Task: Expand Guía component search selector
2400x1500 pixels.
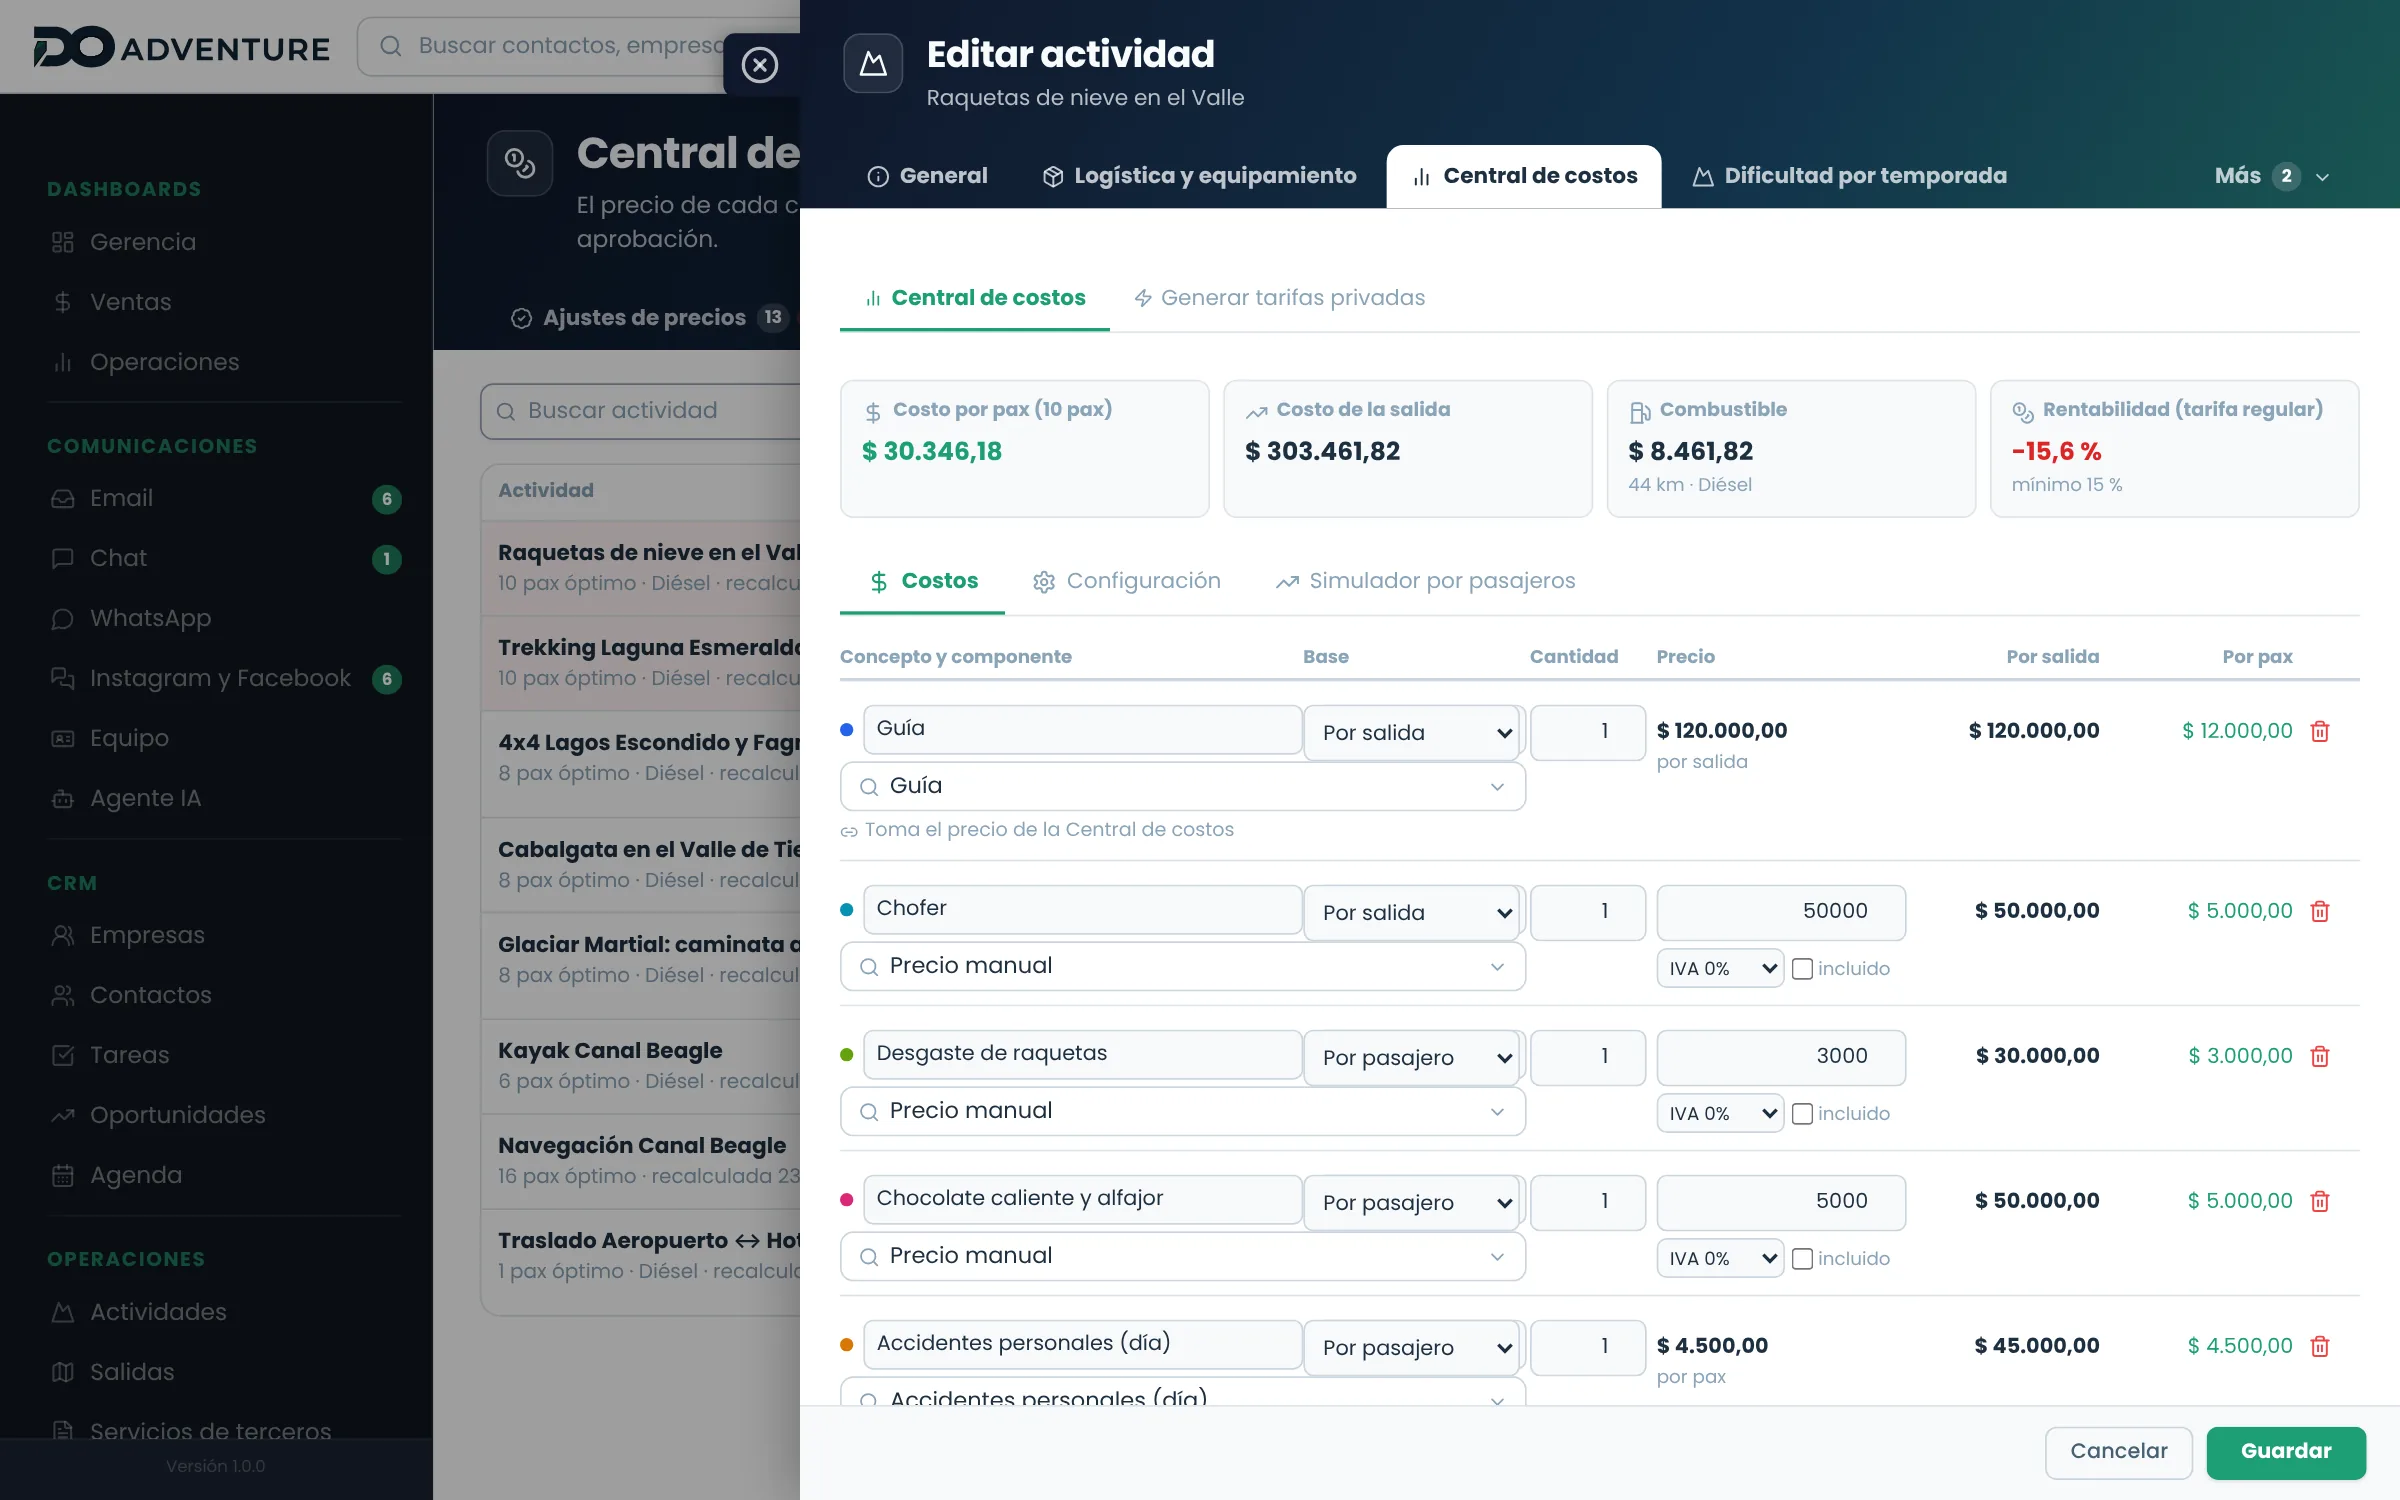Action: (x=1182, y=787)
